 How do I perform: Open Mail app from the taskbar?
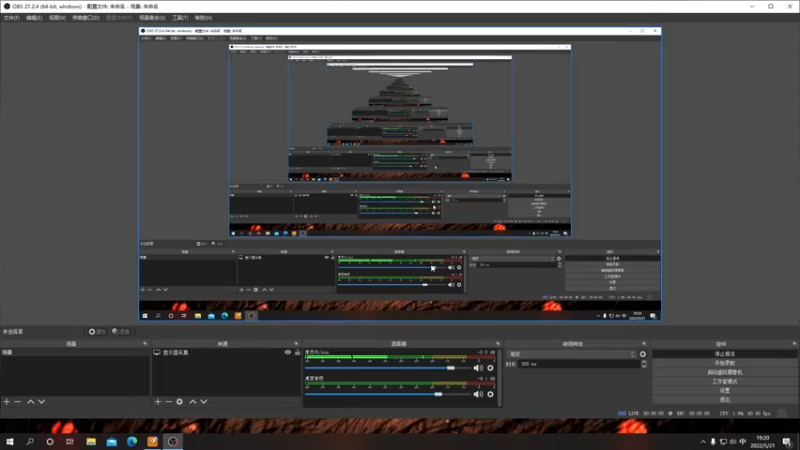pos(112,441)
